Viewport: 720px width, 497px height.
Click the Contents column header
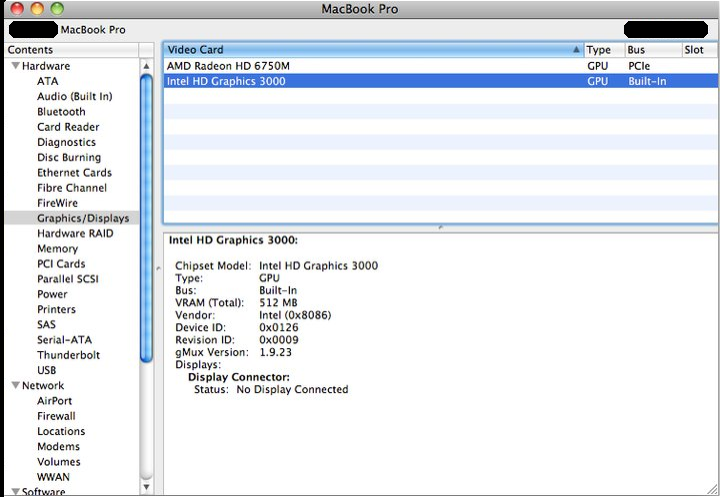click(x=71, y=50)
